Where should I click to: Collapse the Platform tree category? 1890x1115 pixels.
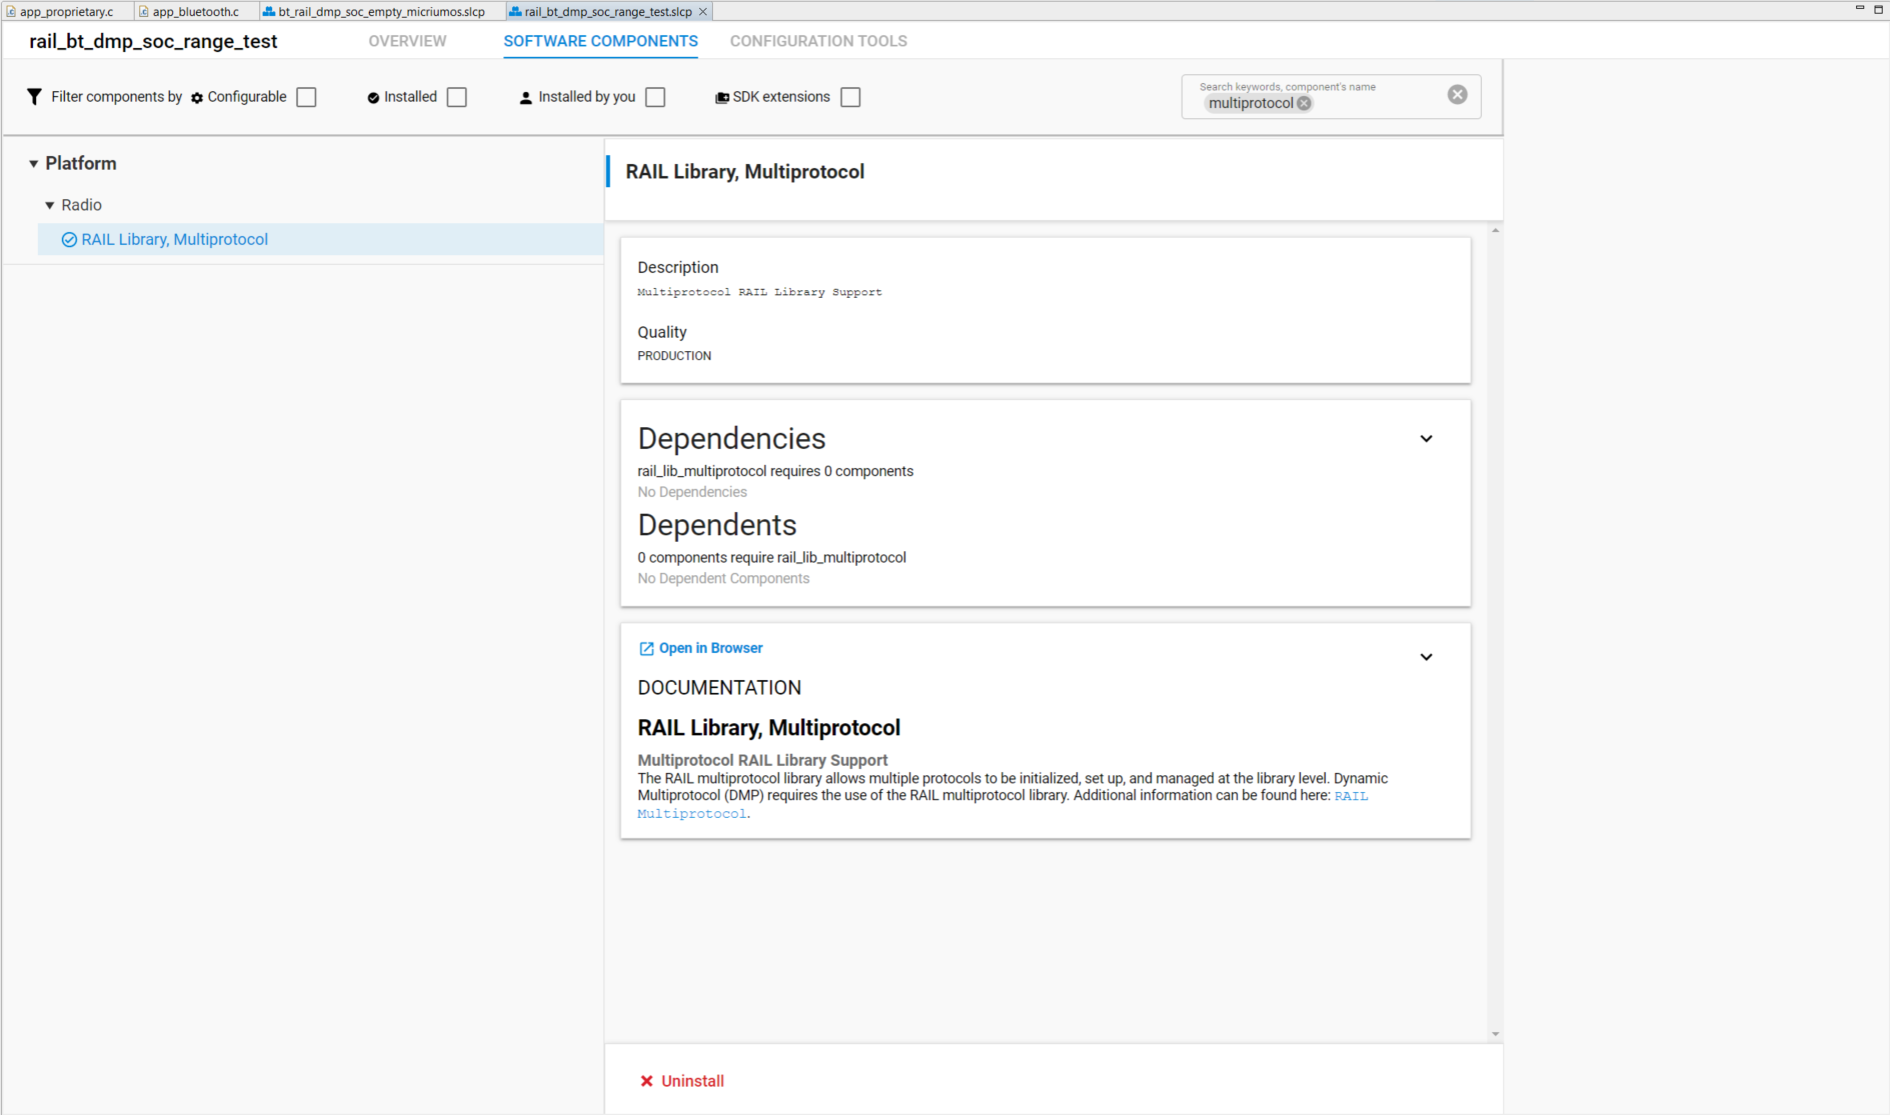[33, 164]
